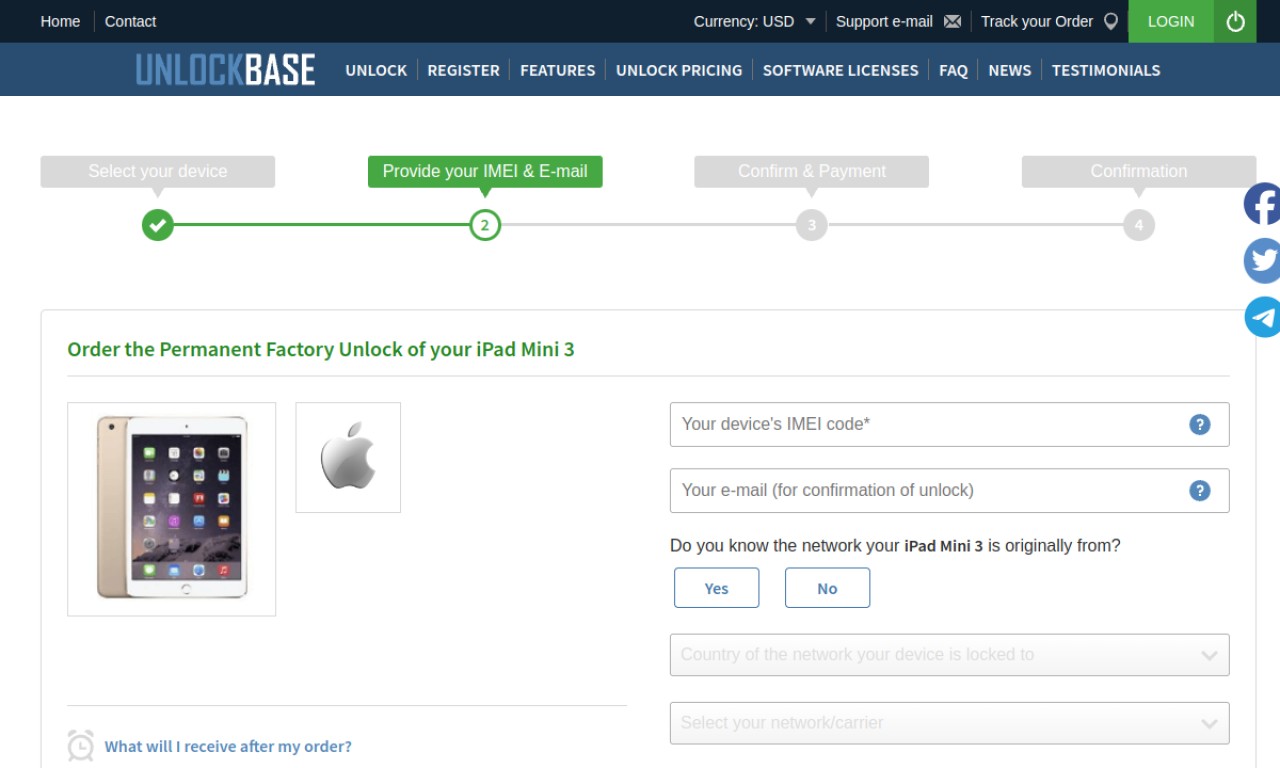Click the 'Confirmation' step label
Image resolution: width=1280 pixels, height=768 pixels.
coord(1139,171)
